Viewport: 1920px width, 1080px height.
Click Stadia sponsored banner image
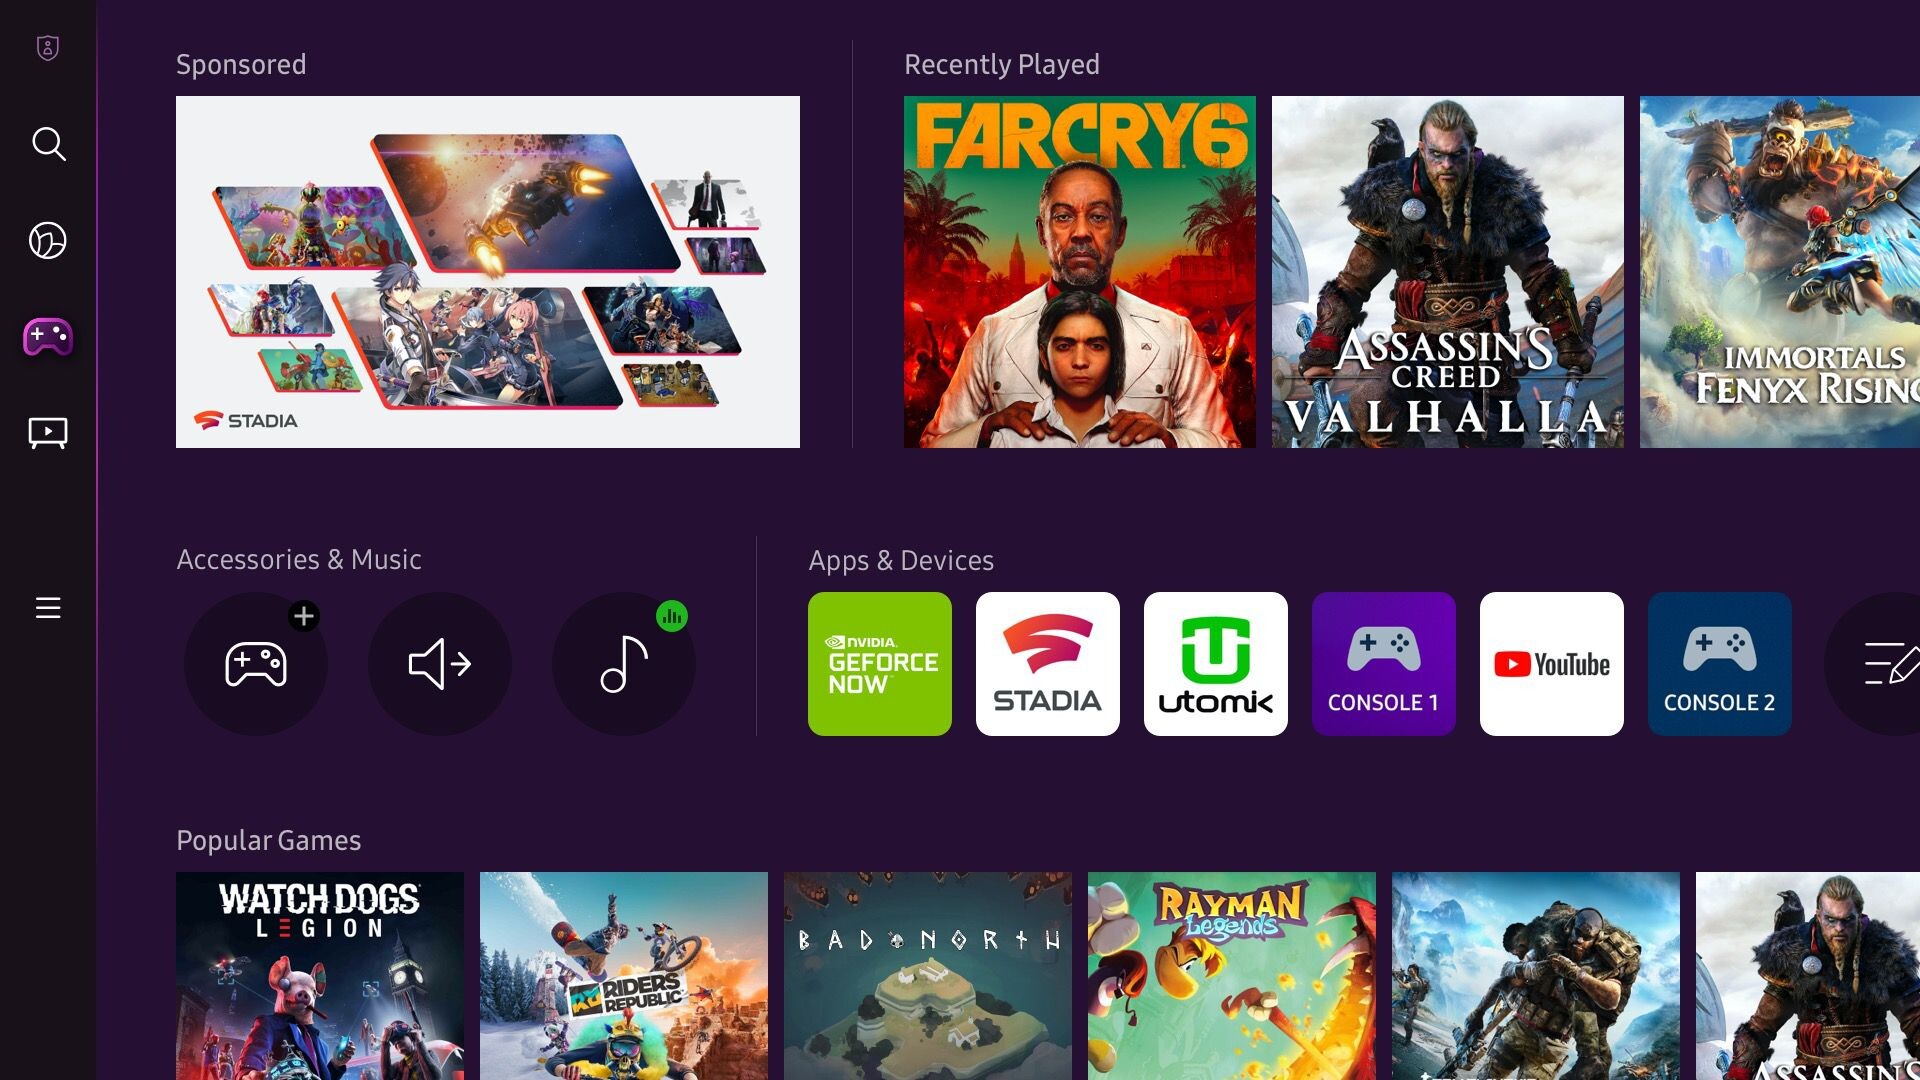coord(487,272)
